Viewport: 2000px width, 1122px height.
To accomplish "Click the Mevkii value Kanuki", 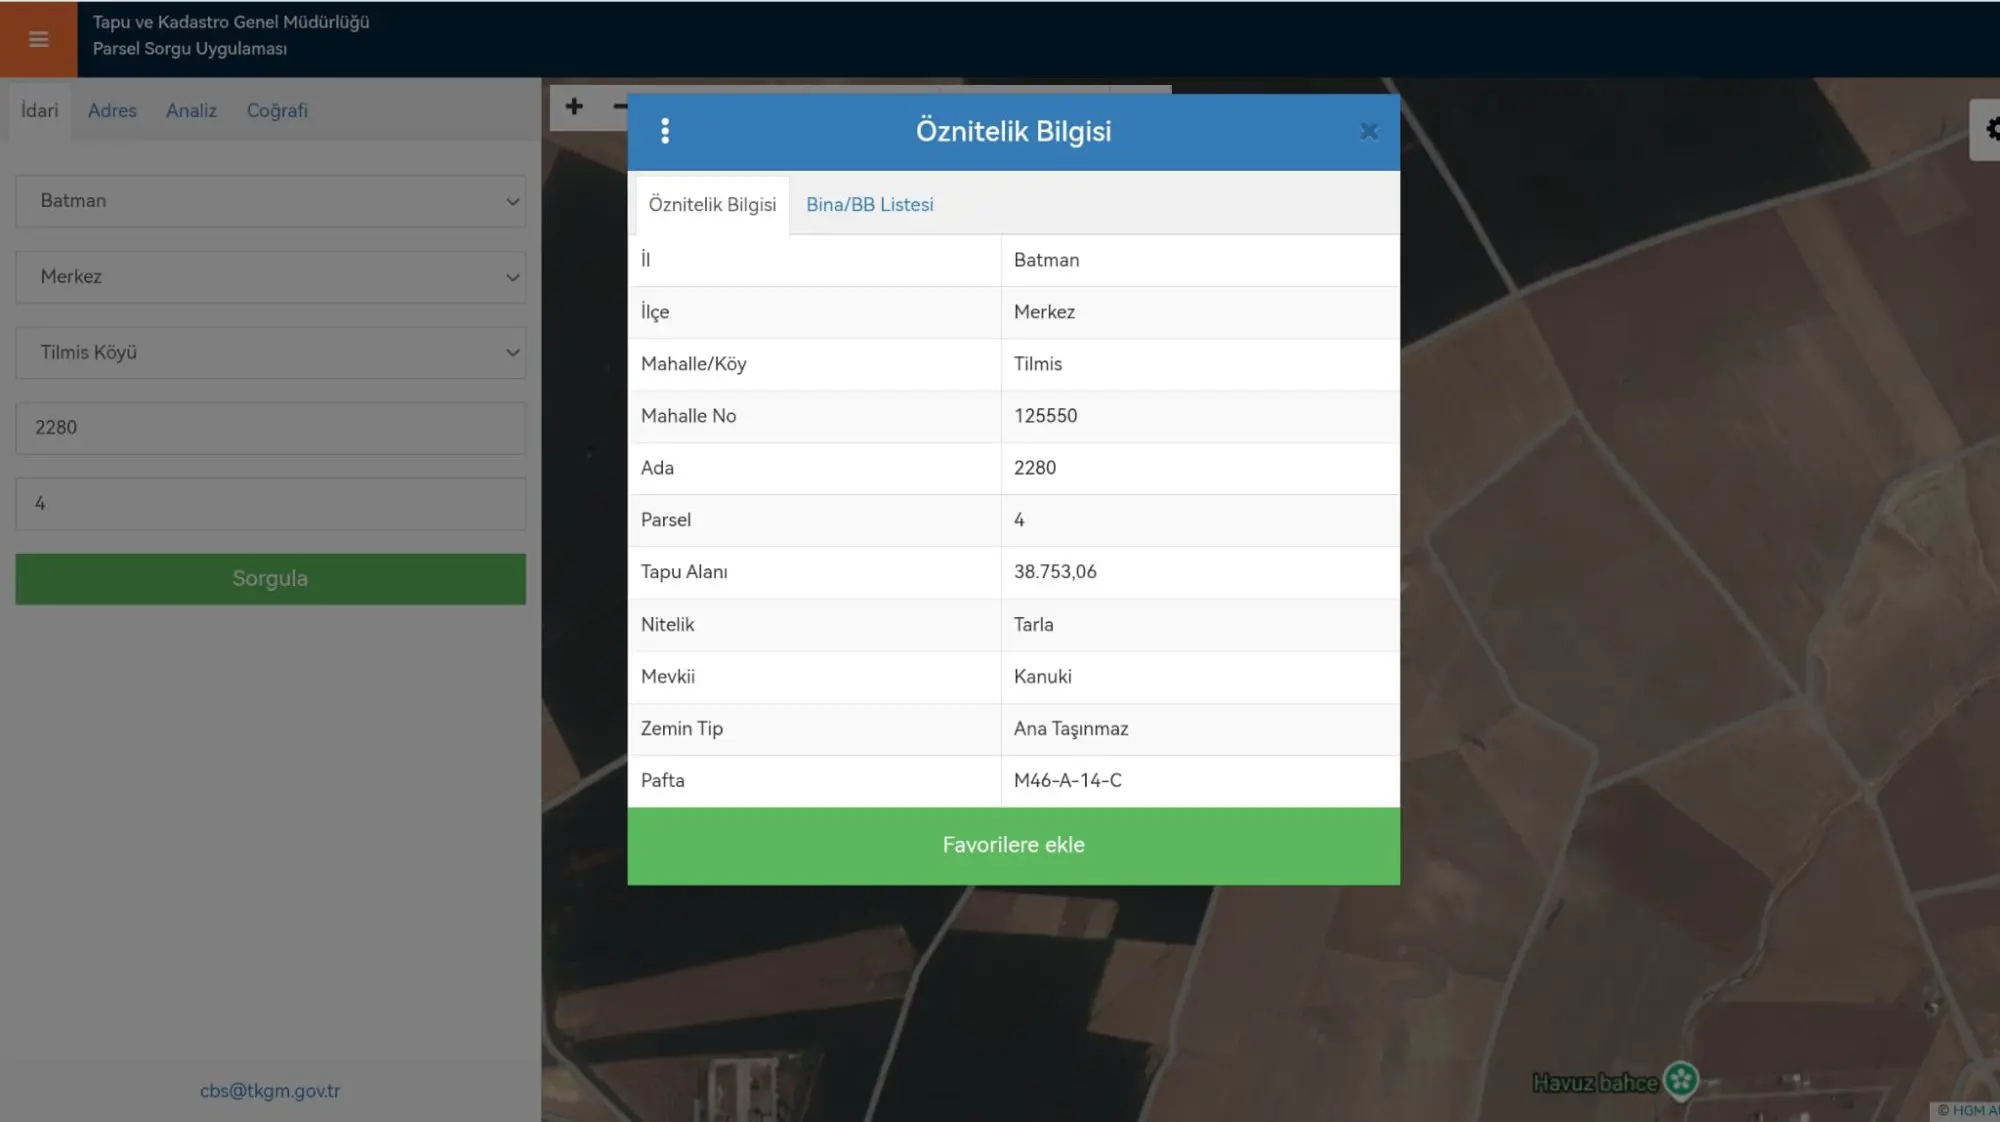I will [x=1042, y=676].
